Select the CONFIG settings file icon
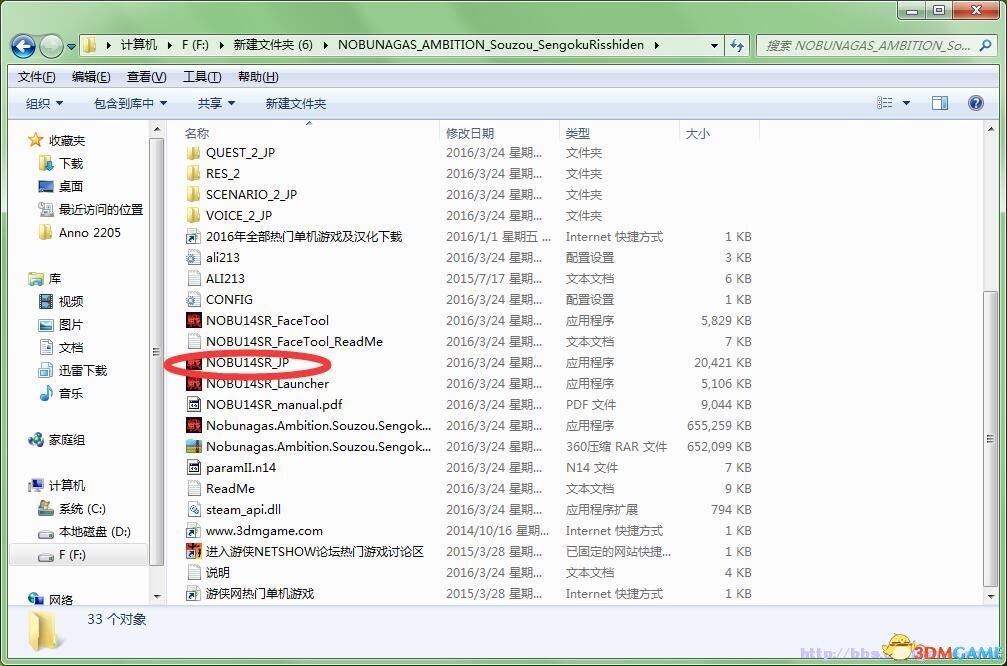1007x666 pixels. click(193, 299)
